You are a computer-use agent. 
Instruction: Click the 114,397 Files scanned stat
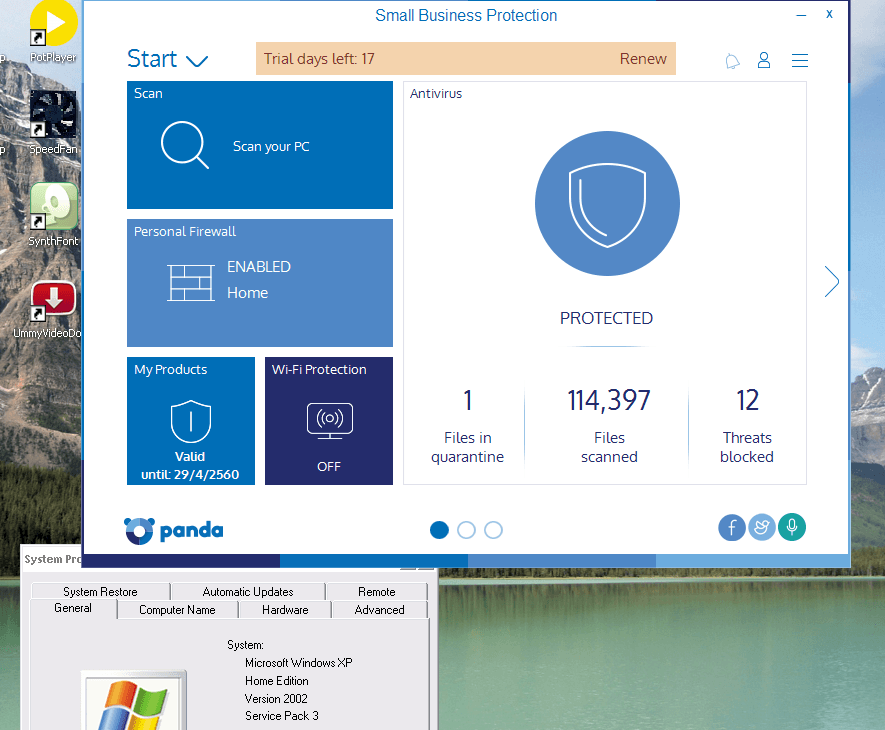tap(609, 426)
